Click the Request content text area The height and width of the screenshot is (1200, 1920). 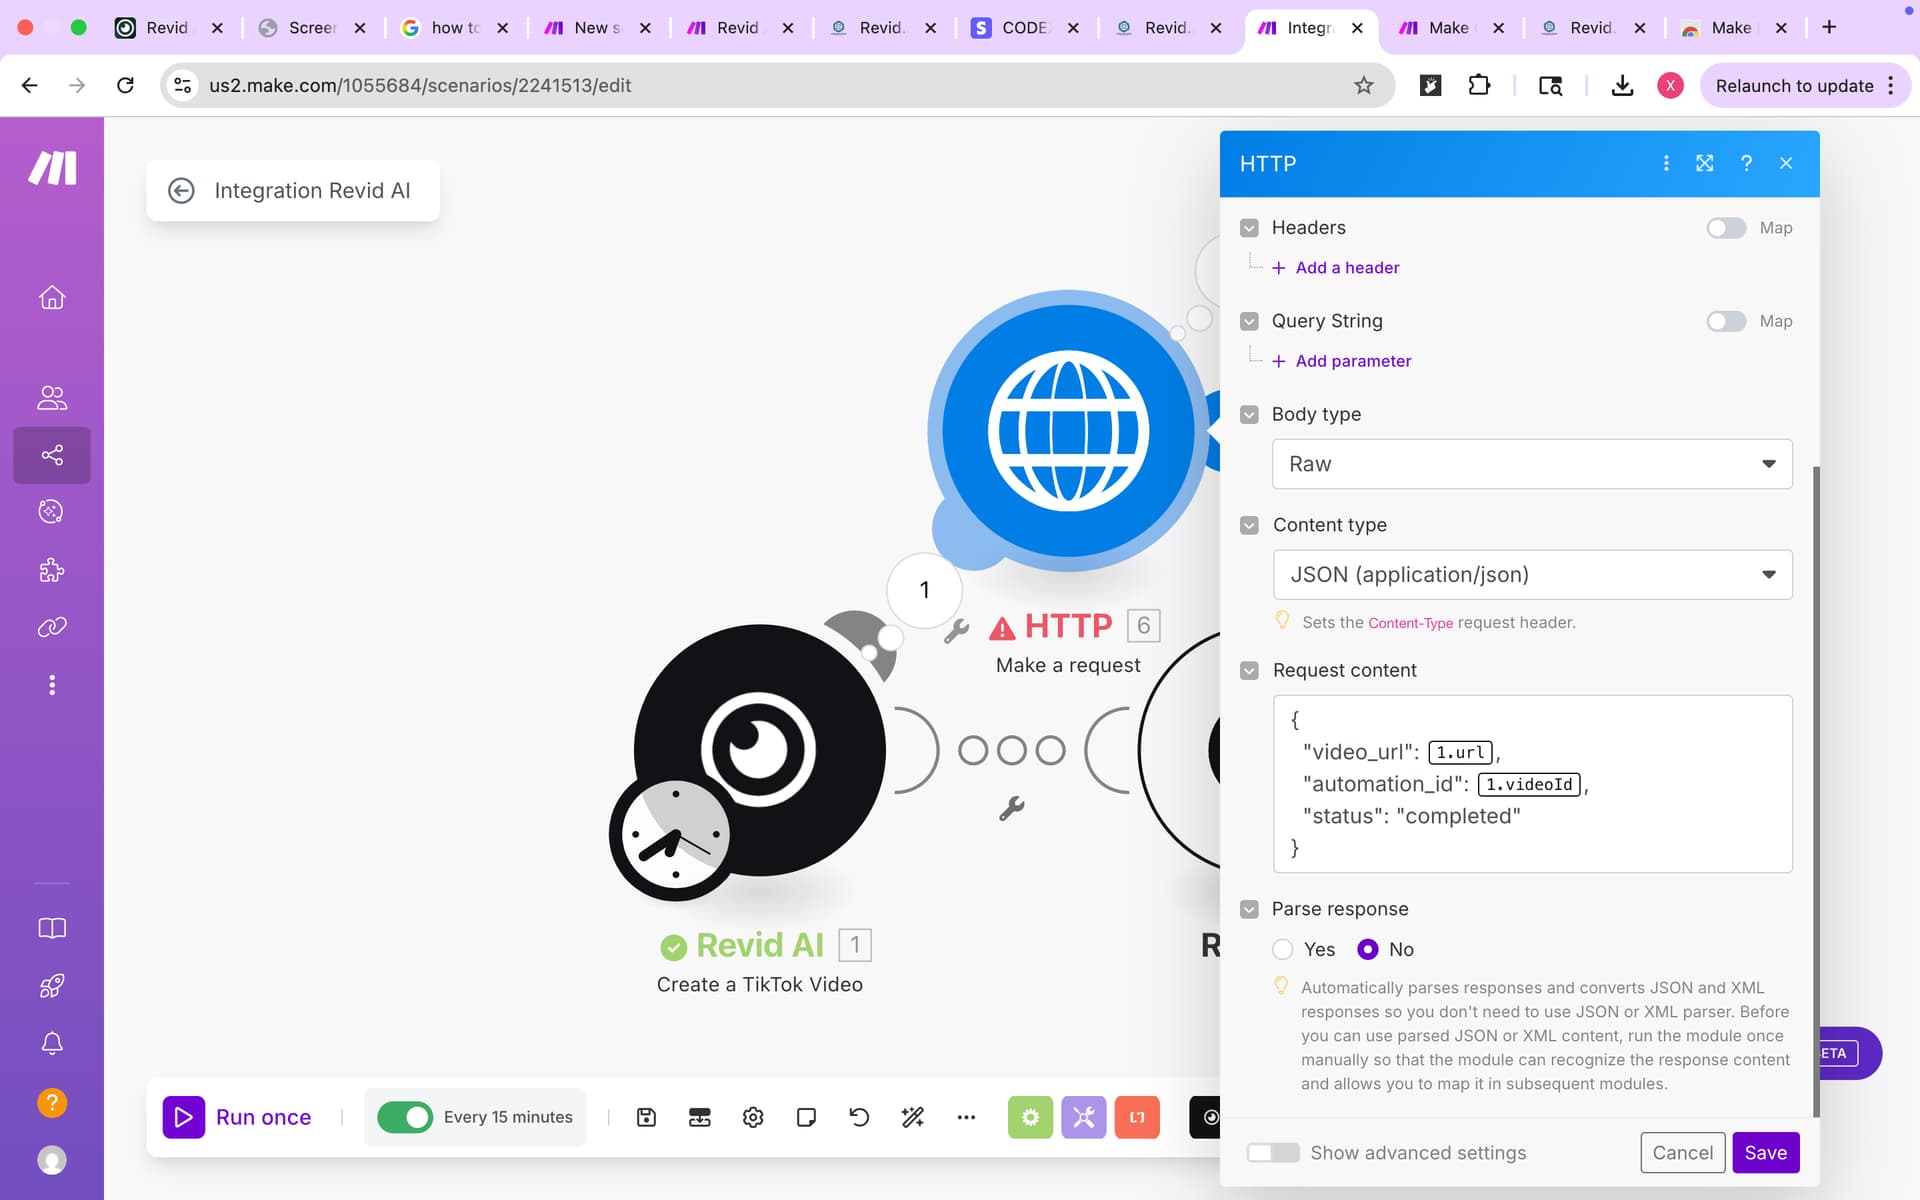1532,784
